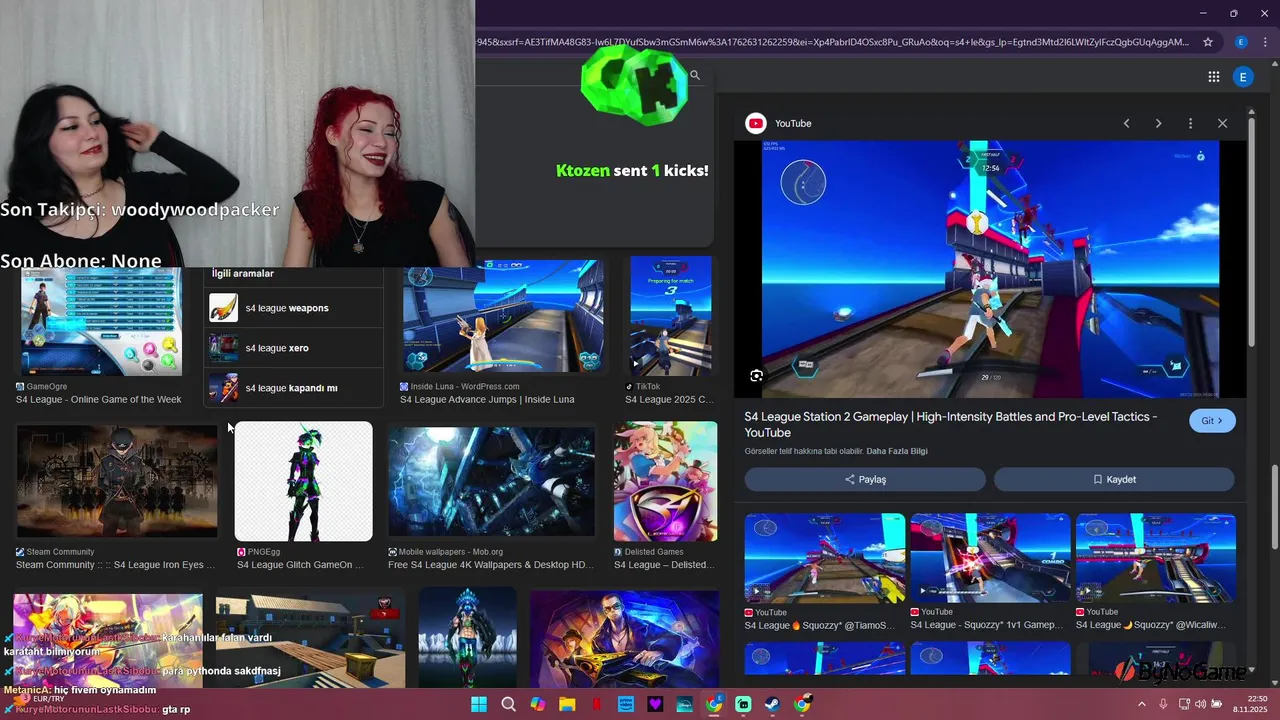Open the Copilot taskbar icon
This screenshot has width=1280, height=720.
tap(538, 704)
